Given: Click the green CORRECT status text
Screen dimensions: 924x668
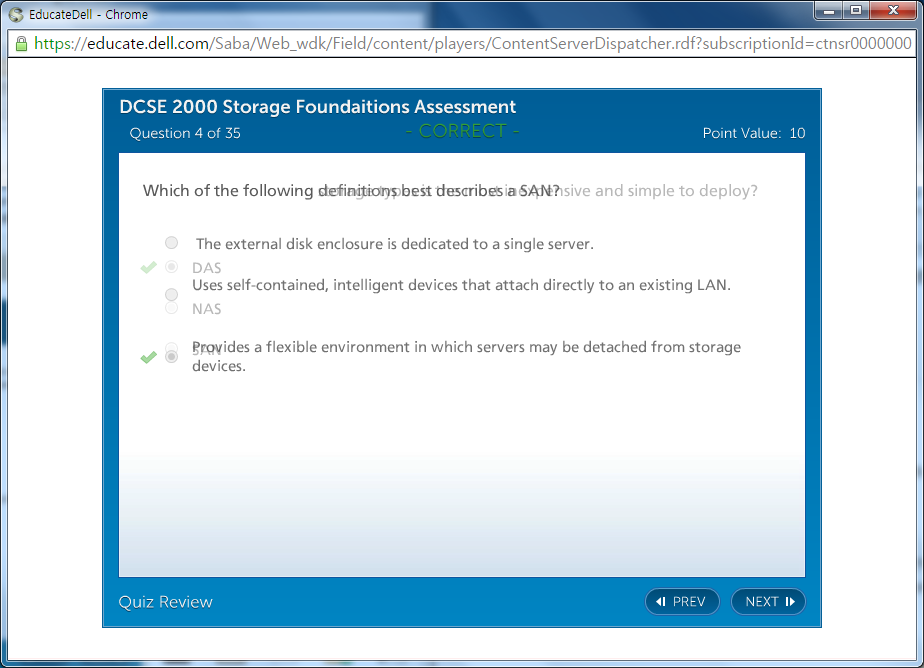Looking at the screenshot, I should pos(462,131).
